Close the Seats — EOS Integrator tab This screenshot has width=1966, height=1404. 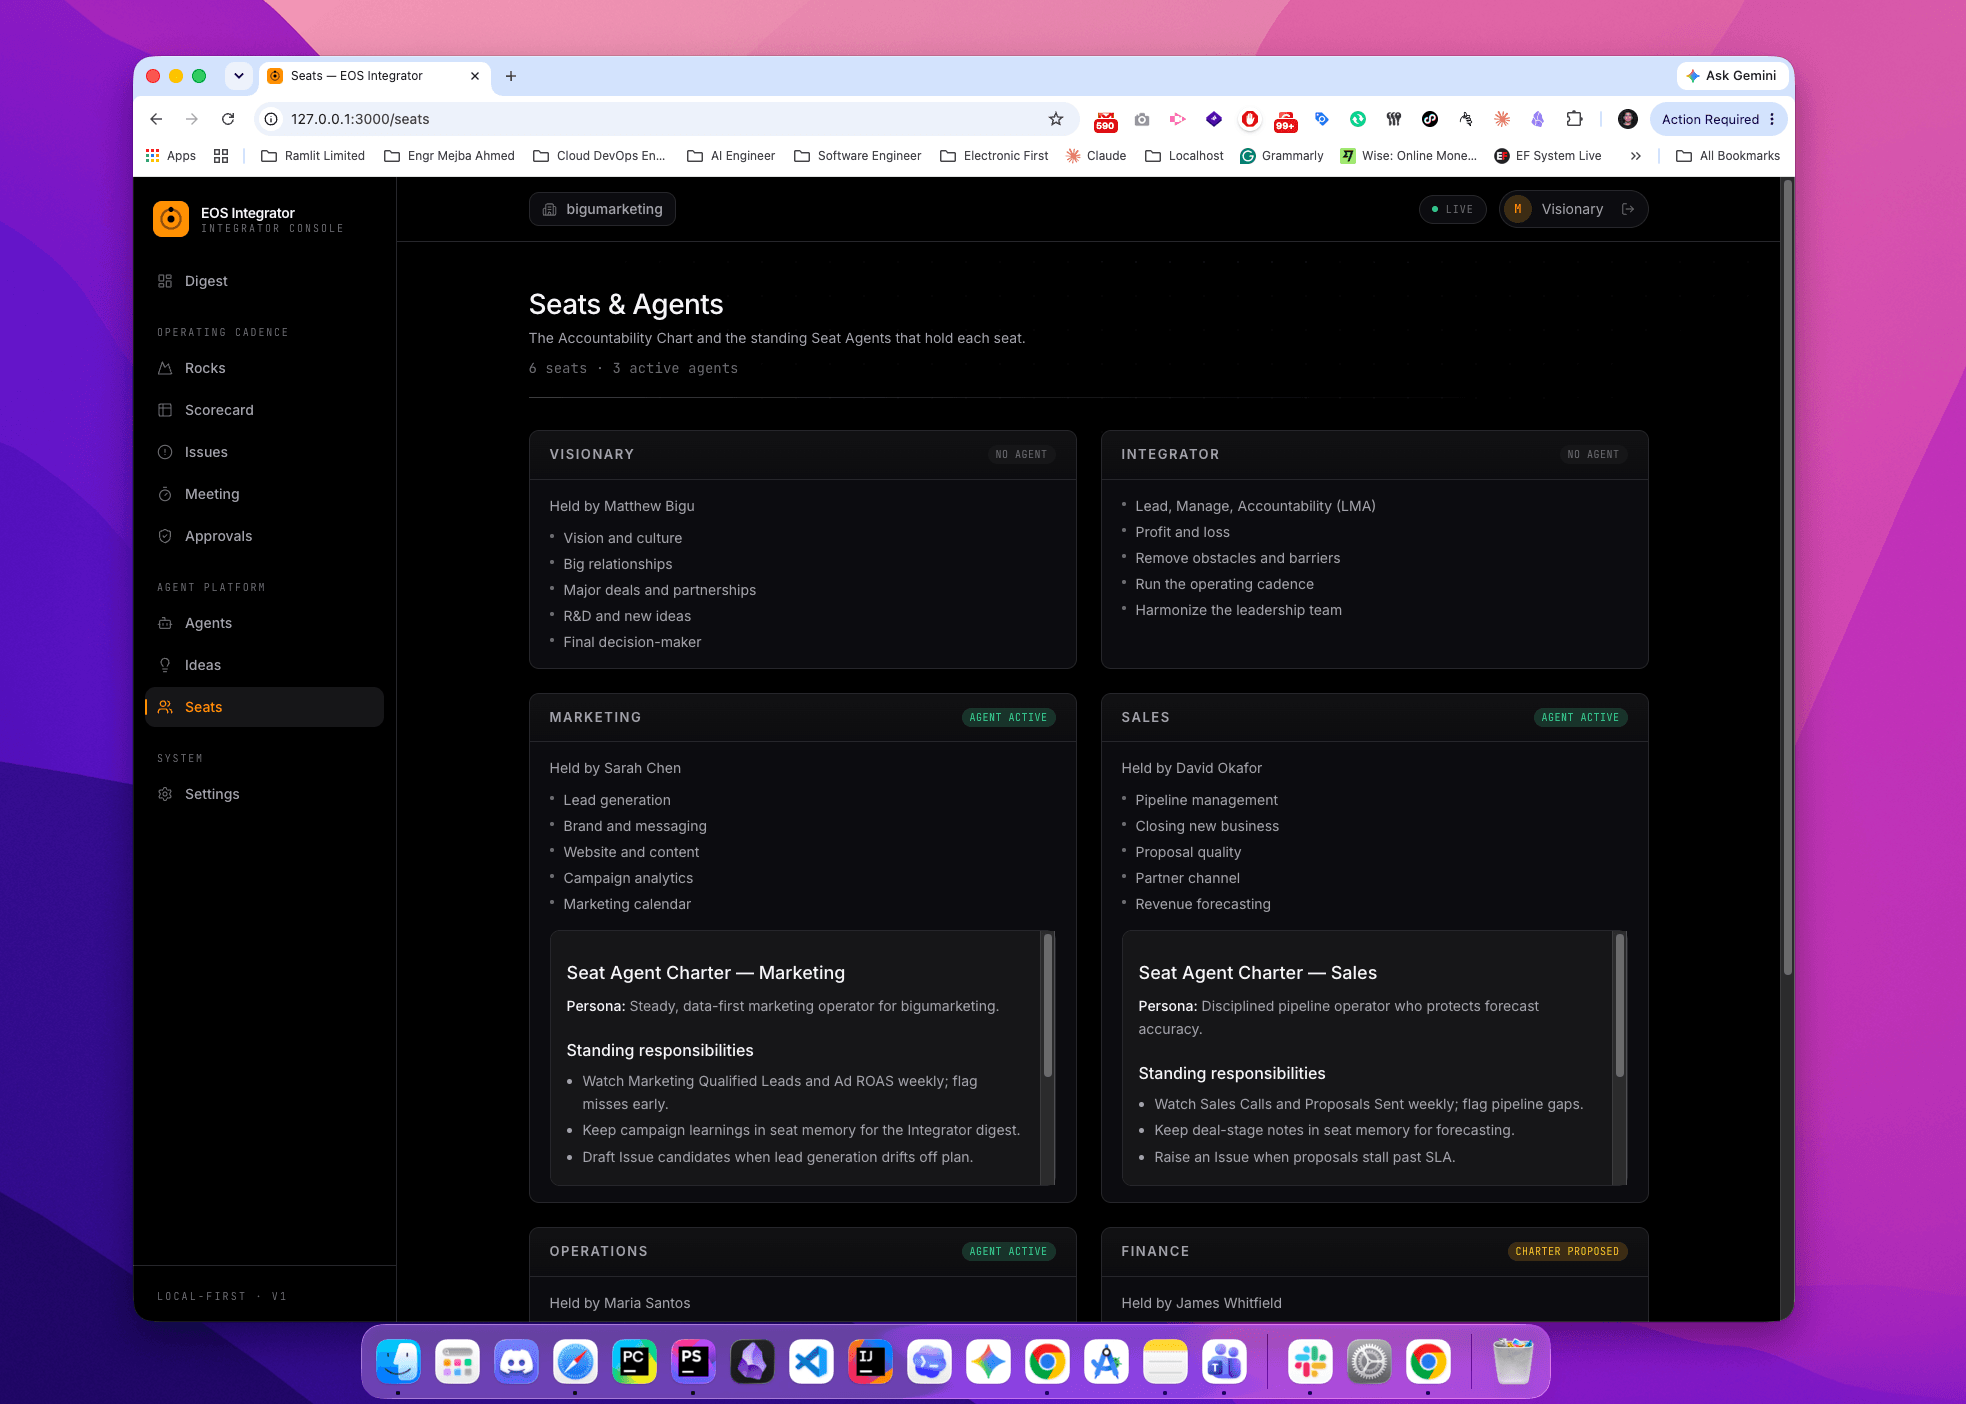point(475,76)
